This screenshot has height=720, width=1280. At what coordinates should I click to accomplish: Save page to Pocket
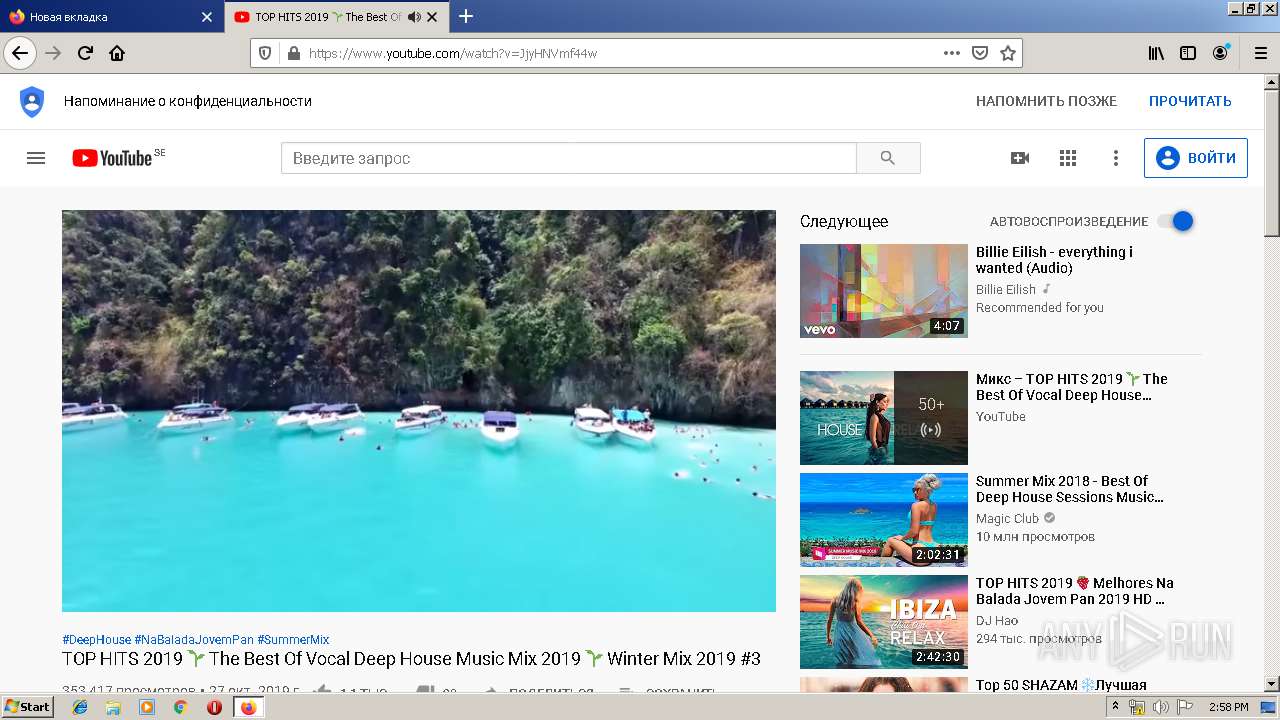coord(980,53)
